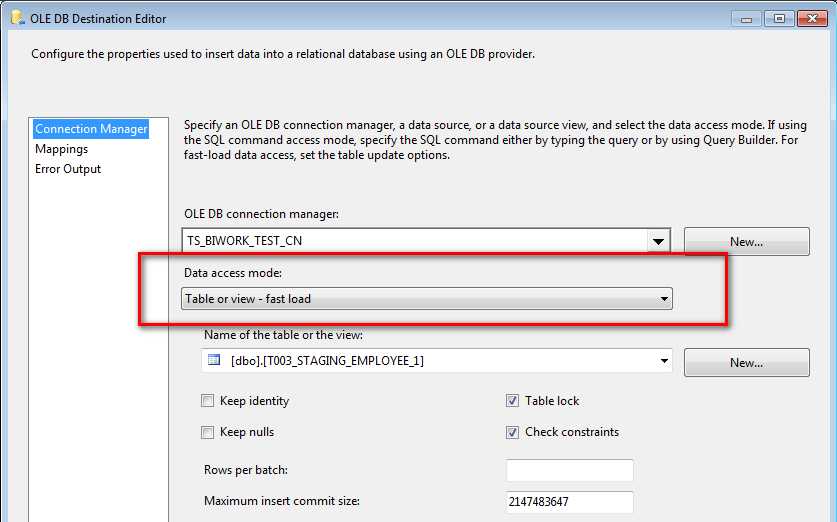Uncheck the Table lock option
The width and height of the screenshot is (837, 522).
513,401
